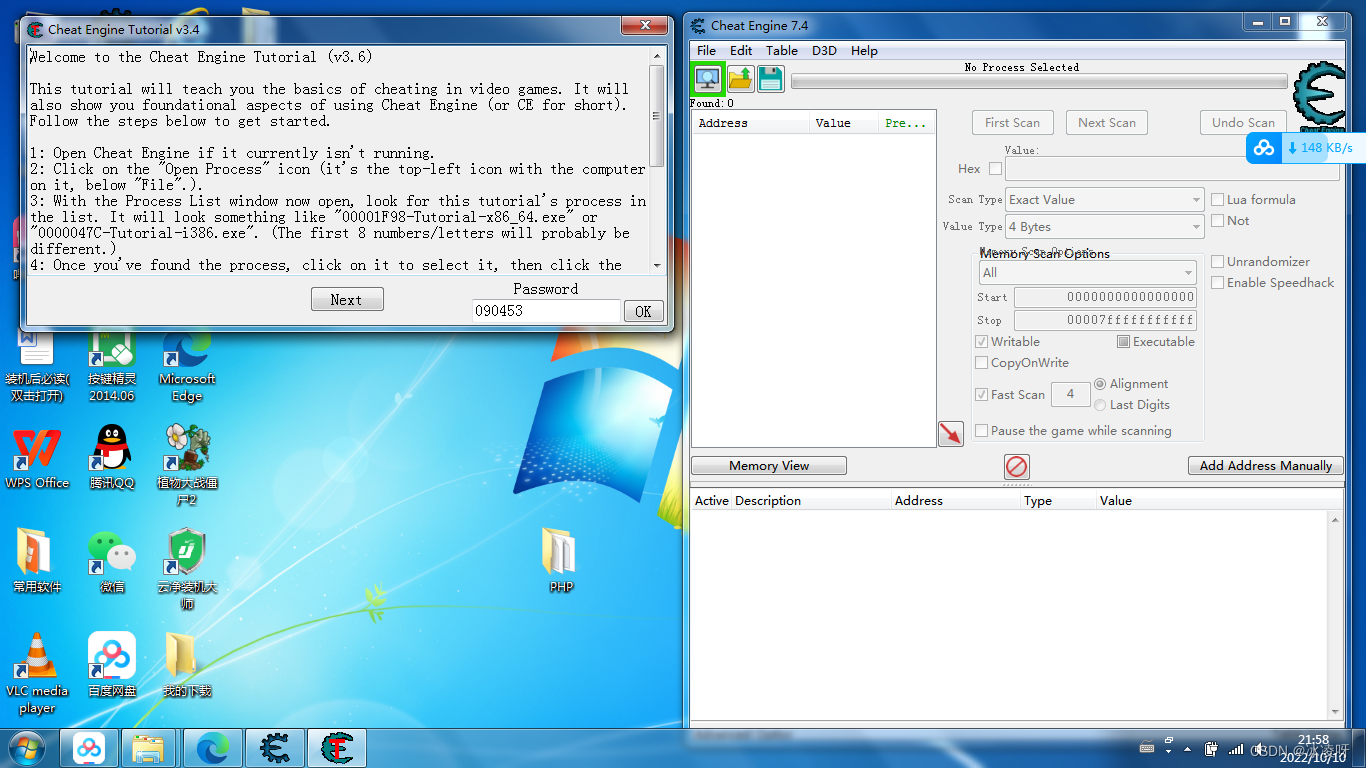The image size is (1366, 768).
Task: Open the 我的下载 folder on the desktop
Action: (187, 665)
